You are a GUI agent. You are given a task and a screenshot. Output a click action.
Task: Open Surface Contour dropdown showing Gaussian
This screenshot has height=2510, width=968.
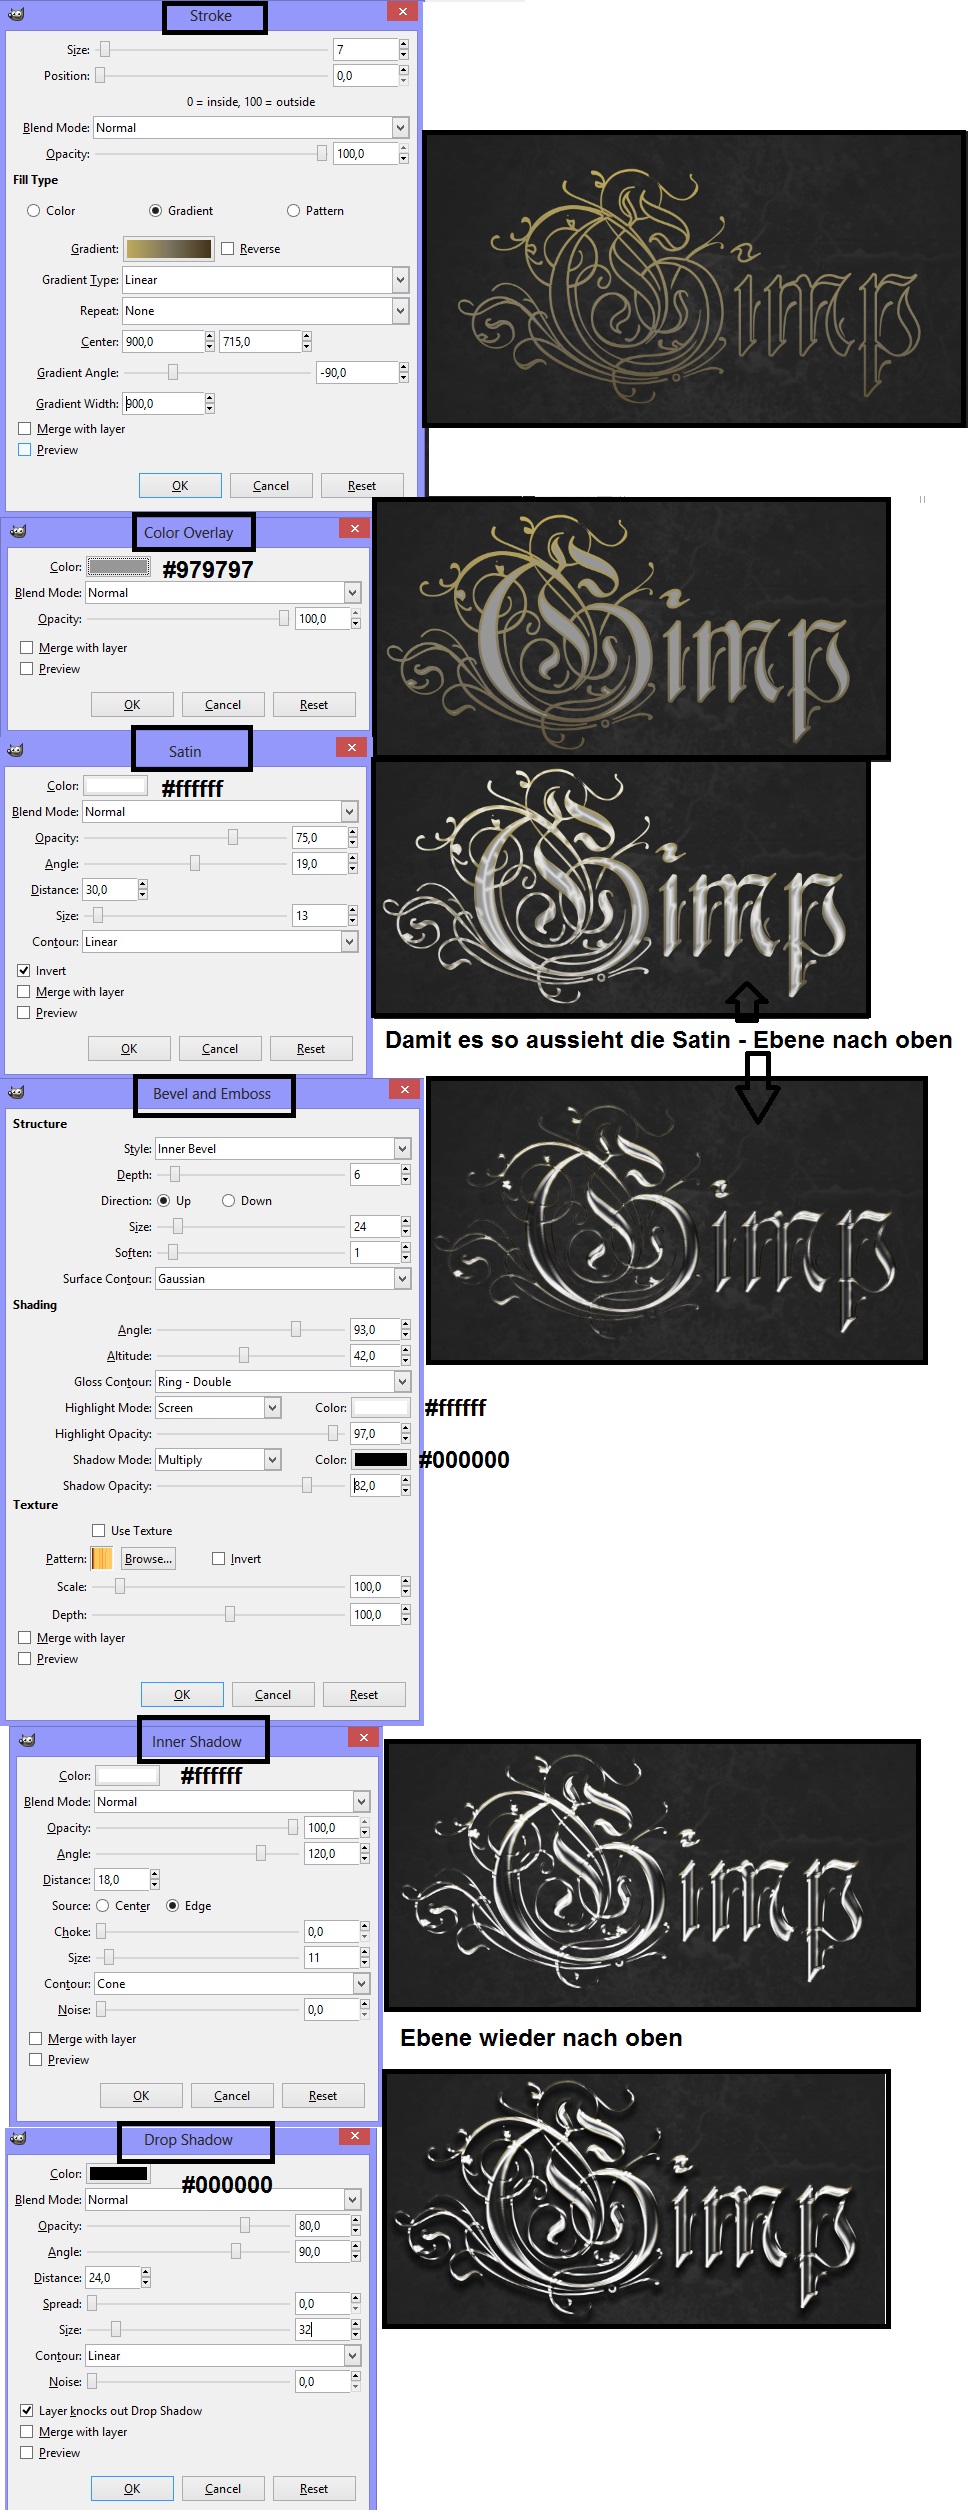pos(283,1279)
